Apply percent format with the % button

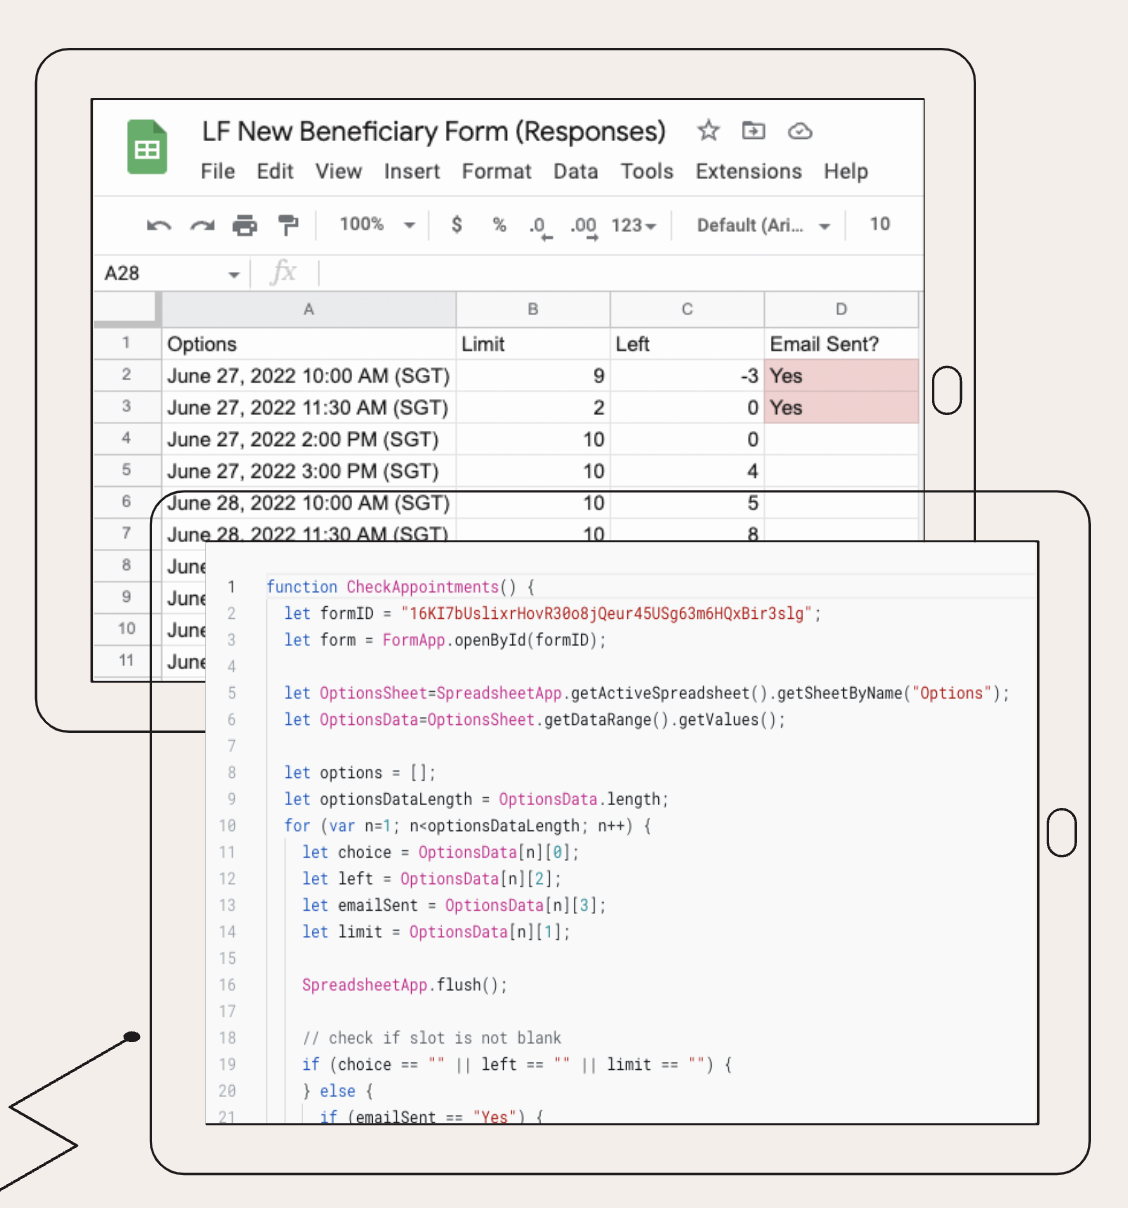499,225
